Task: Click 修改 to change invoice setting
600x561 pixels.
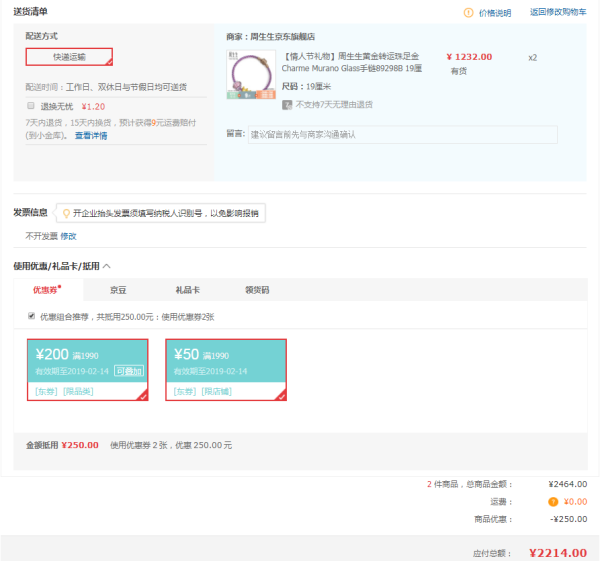Action: click(x=68, y=236)
